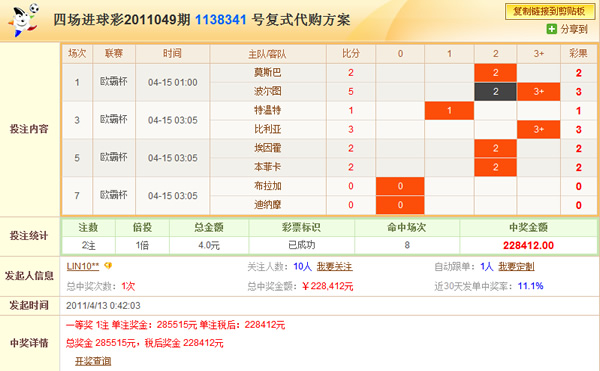Viewport: 600px width, 371px height.
Task: Click team name 特温特
Action: (x=267, y=111)
